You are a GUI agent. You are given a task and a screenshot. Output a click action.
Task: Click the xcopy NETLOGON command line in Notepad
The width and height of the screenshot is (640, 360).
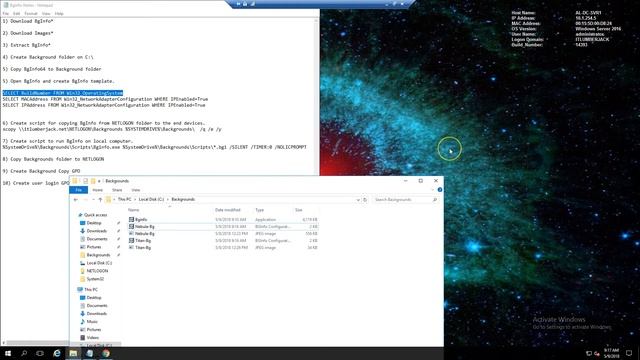click(112, 129)
